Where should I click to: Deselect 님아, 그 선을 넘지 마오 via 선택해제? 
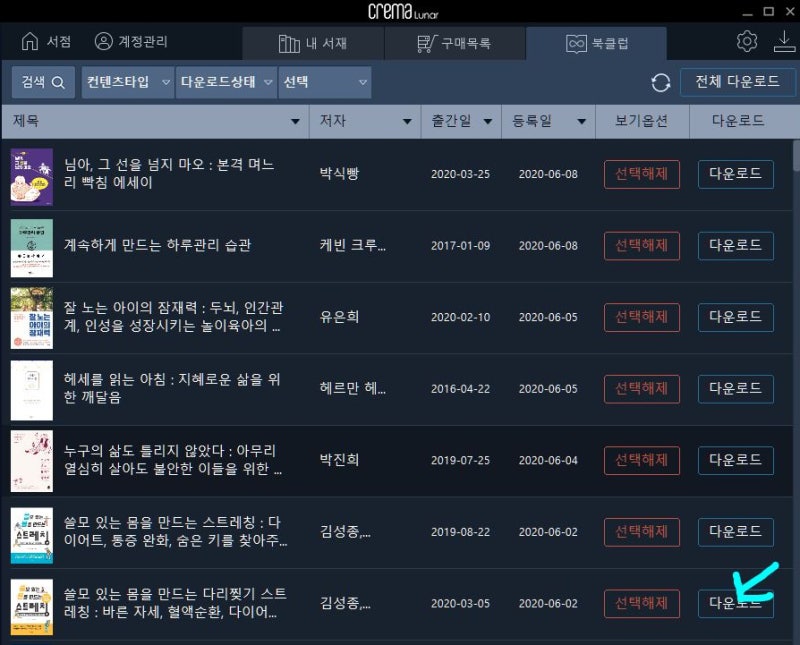coord(641,173)
